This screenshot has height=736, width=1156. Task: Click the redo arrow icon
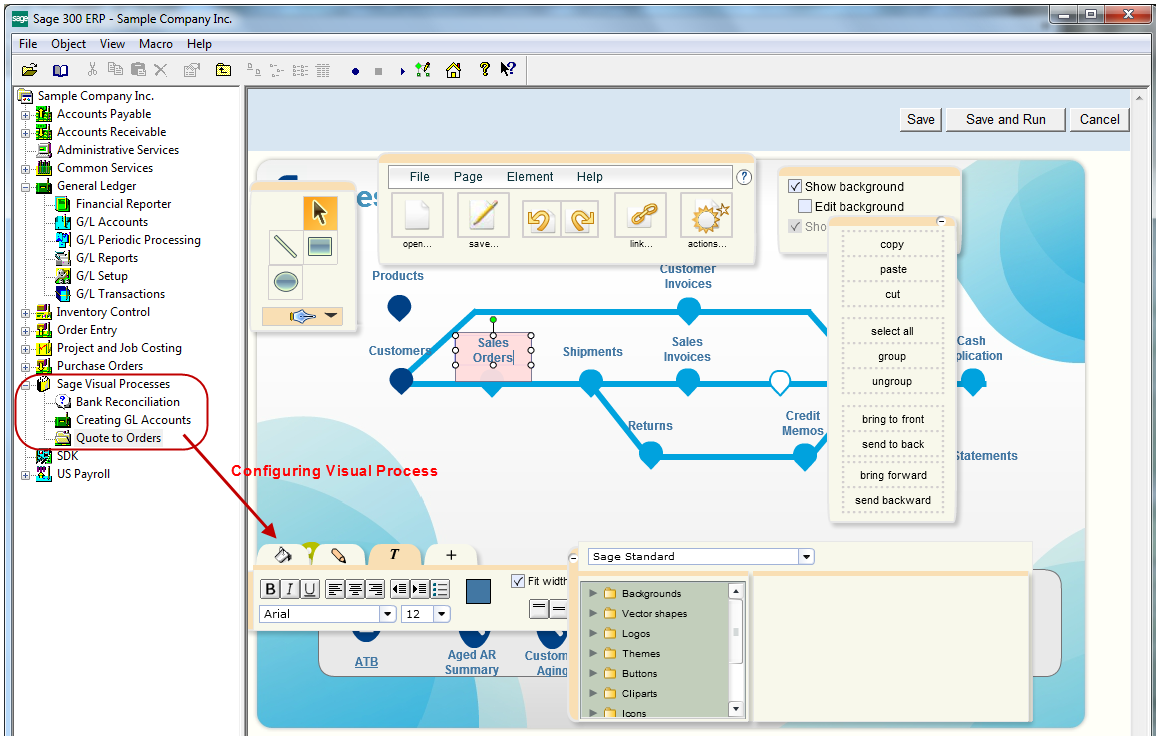[x=581, y=219]
